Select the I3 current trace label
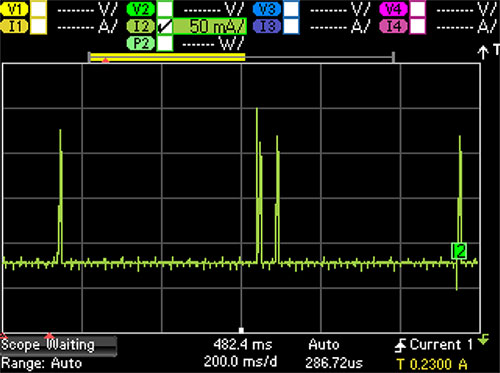 tap(267, 26)
